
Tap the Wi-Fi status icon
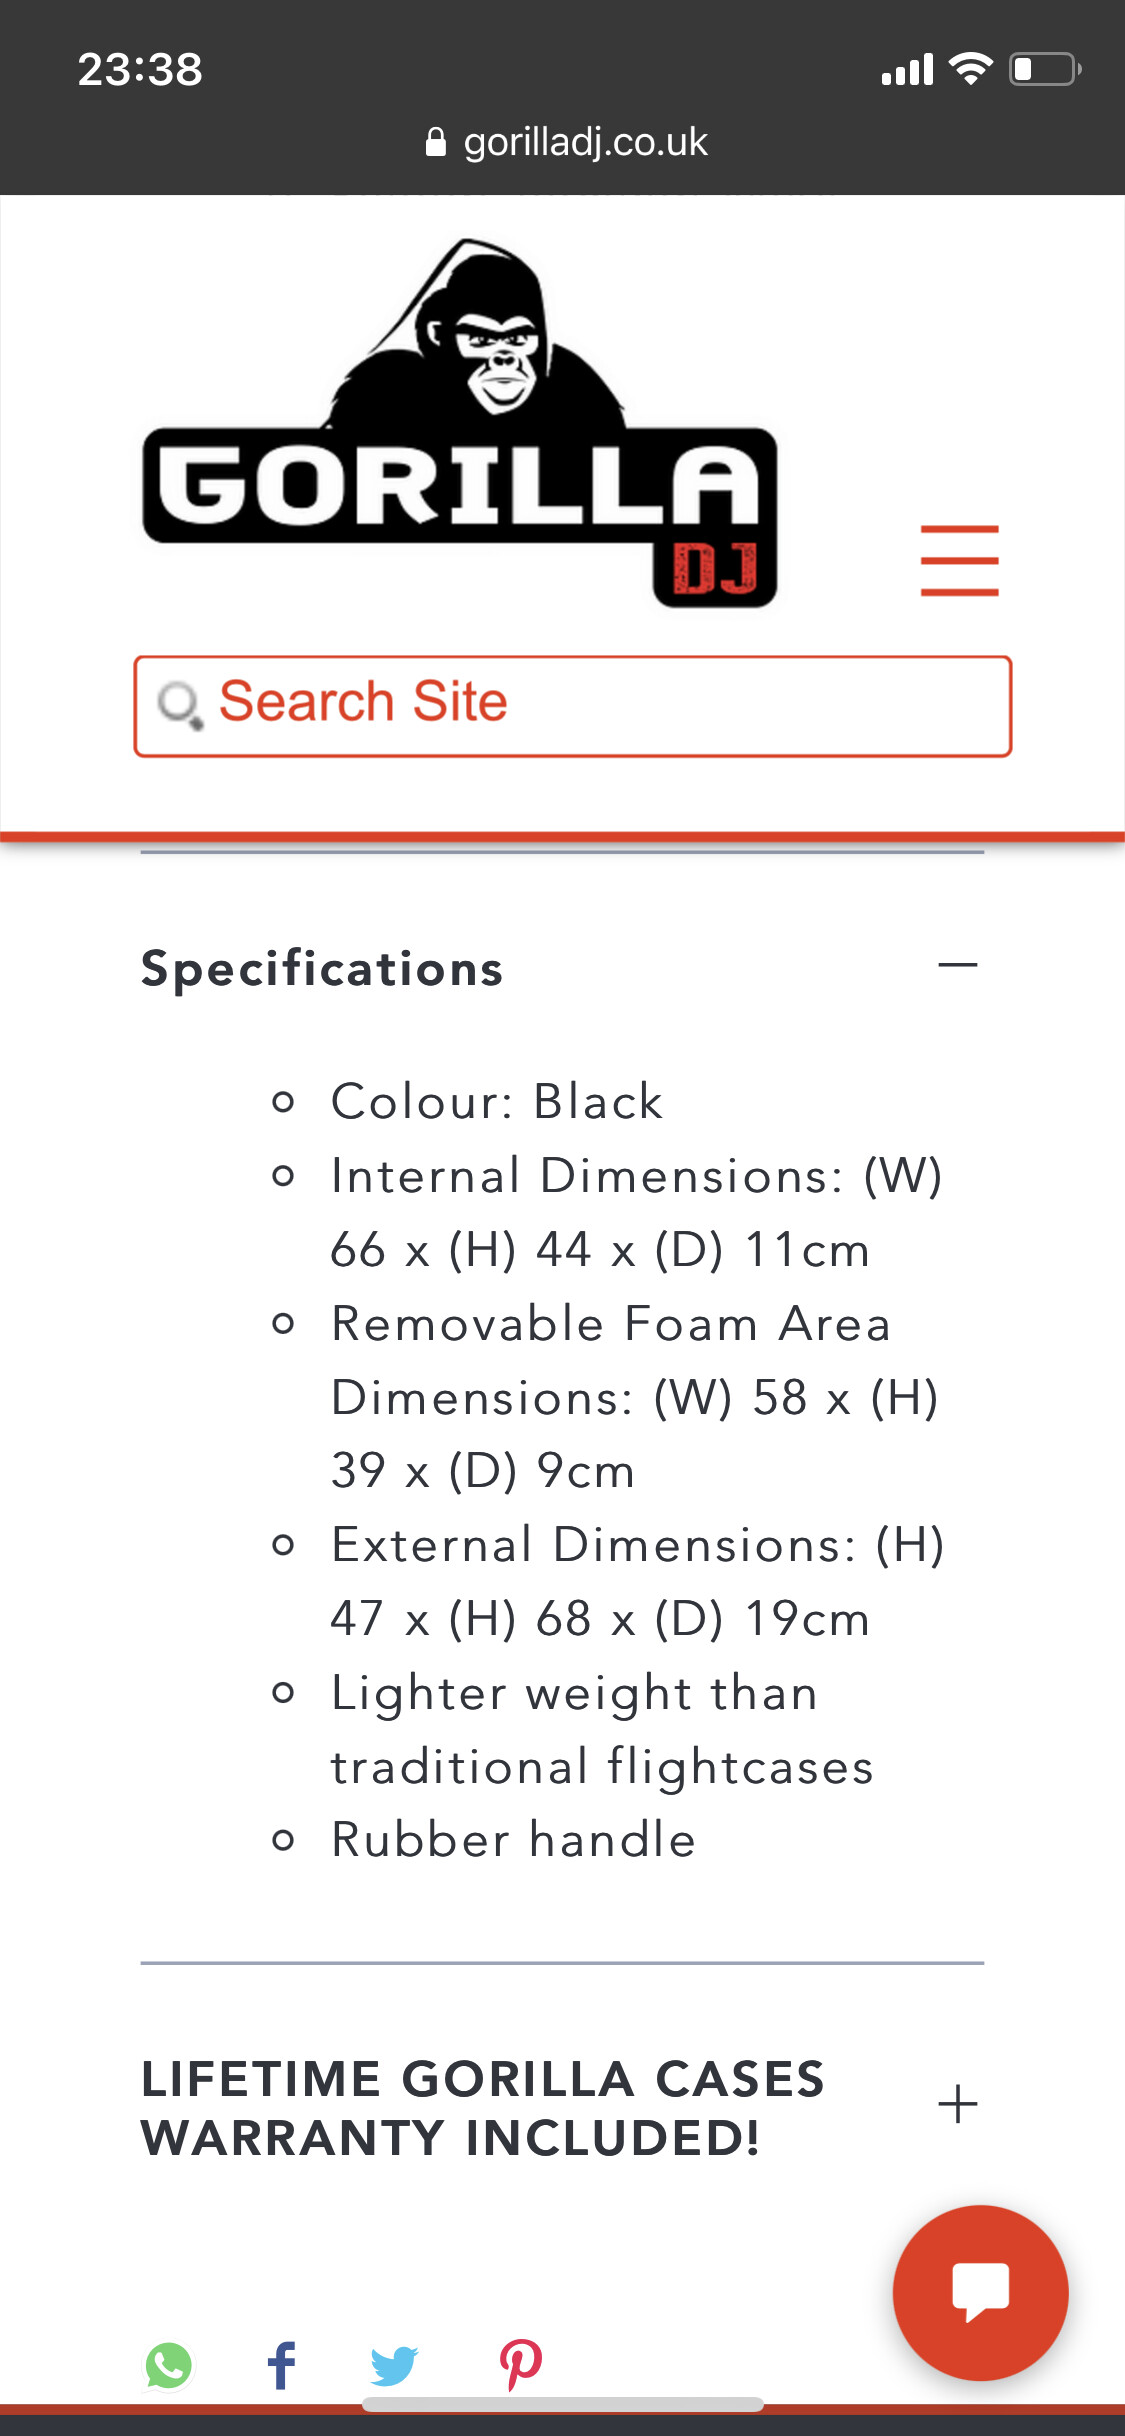coord(970,69)
